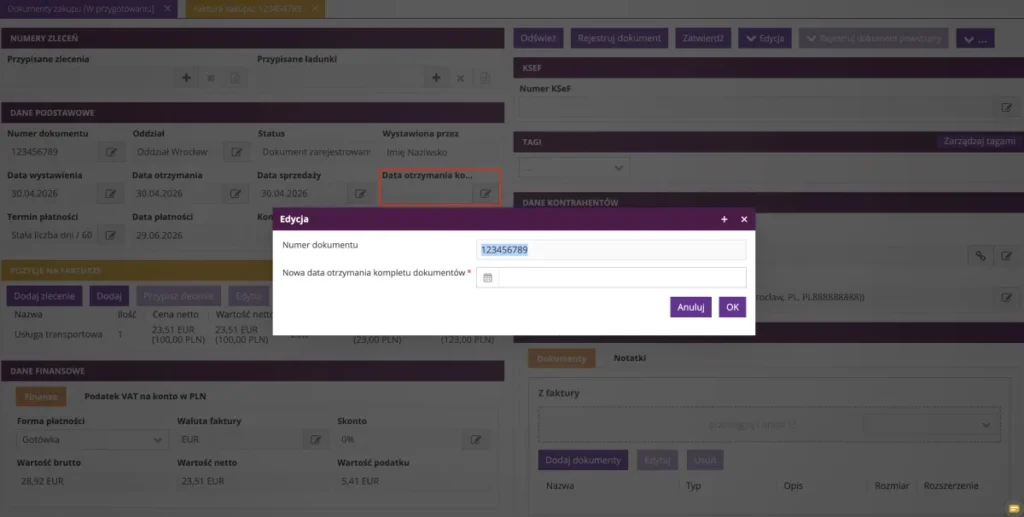Image resolution: width=1024 pixels, height=517 pixels.
Task: Edit the Data otrzymania date
Action: 236,194
